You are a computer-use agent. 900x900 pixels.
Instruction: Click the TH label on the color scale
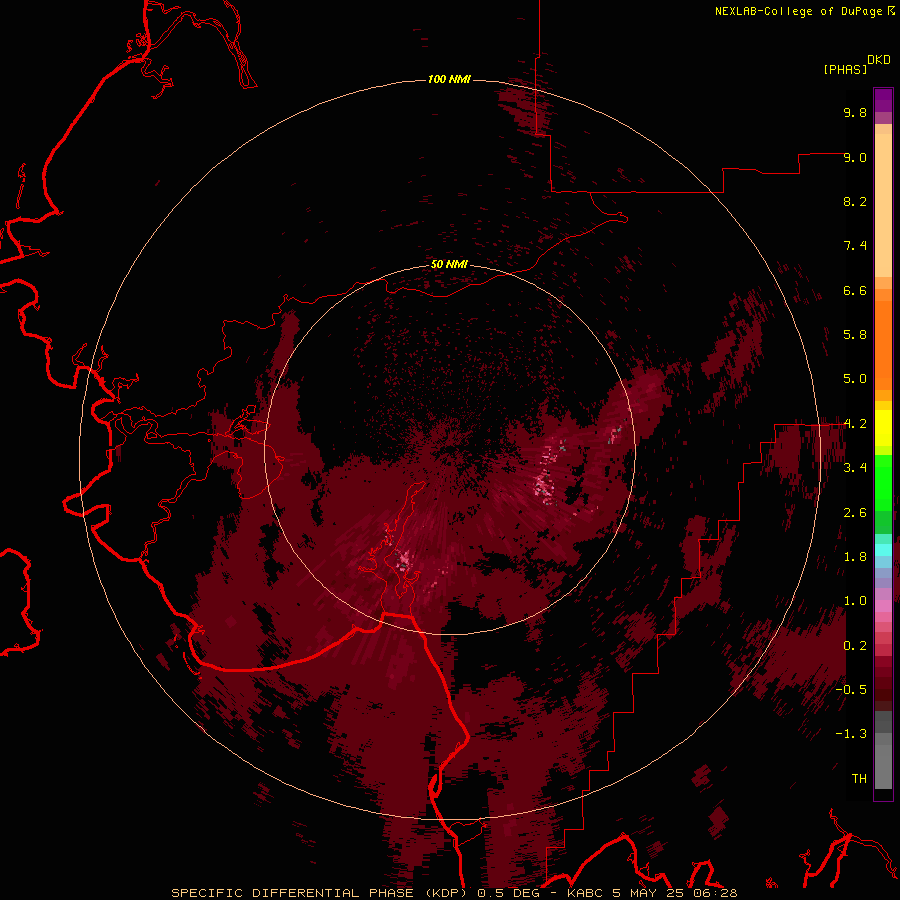(859, 779)
